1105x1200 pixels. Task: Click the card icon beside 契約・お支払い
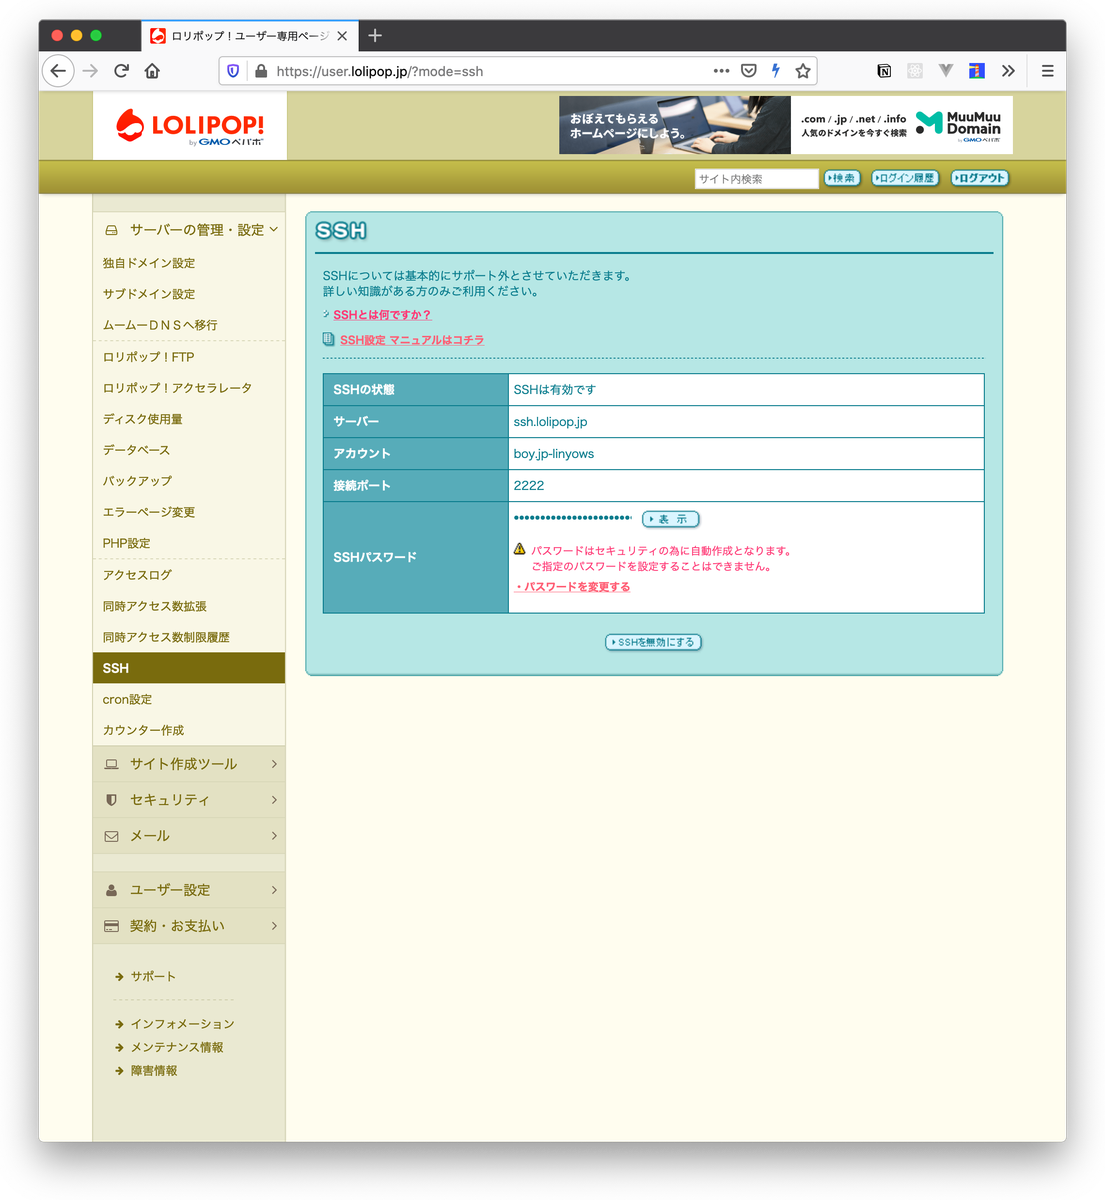pos(110,925)
